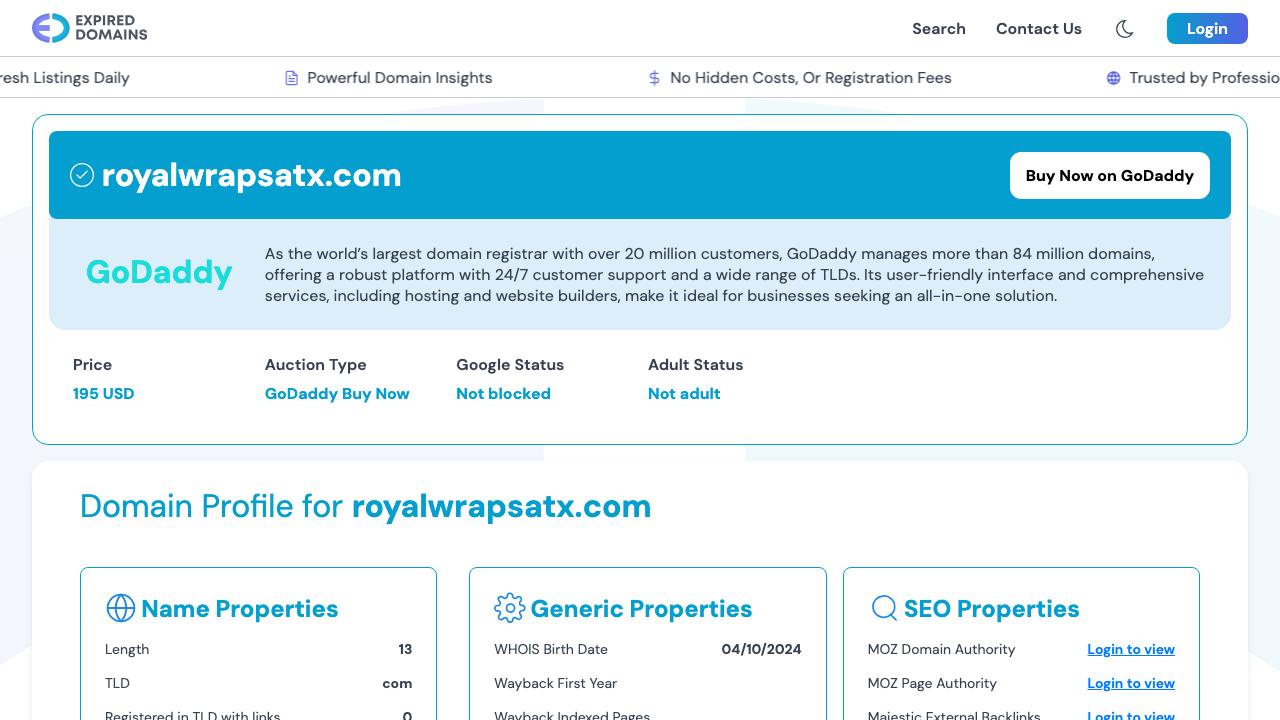Click the Expired Domains logo
This screenshot has height=720, width=1280.
pyautogui.click(x=90, y=28)
